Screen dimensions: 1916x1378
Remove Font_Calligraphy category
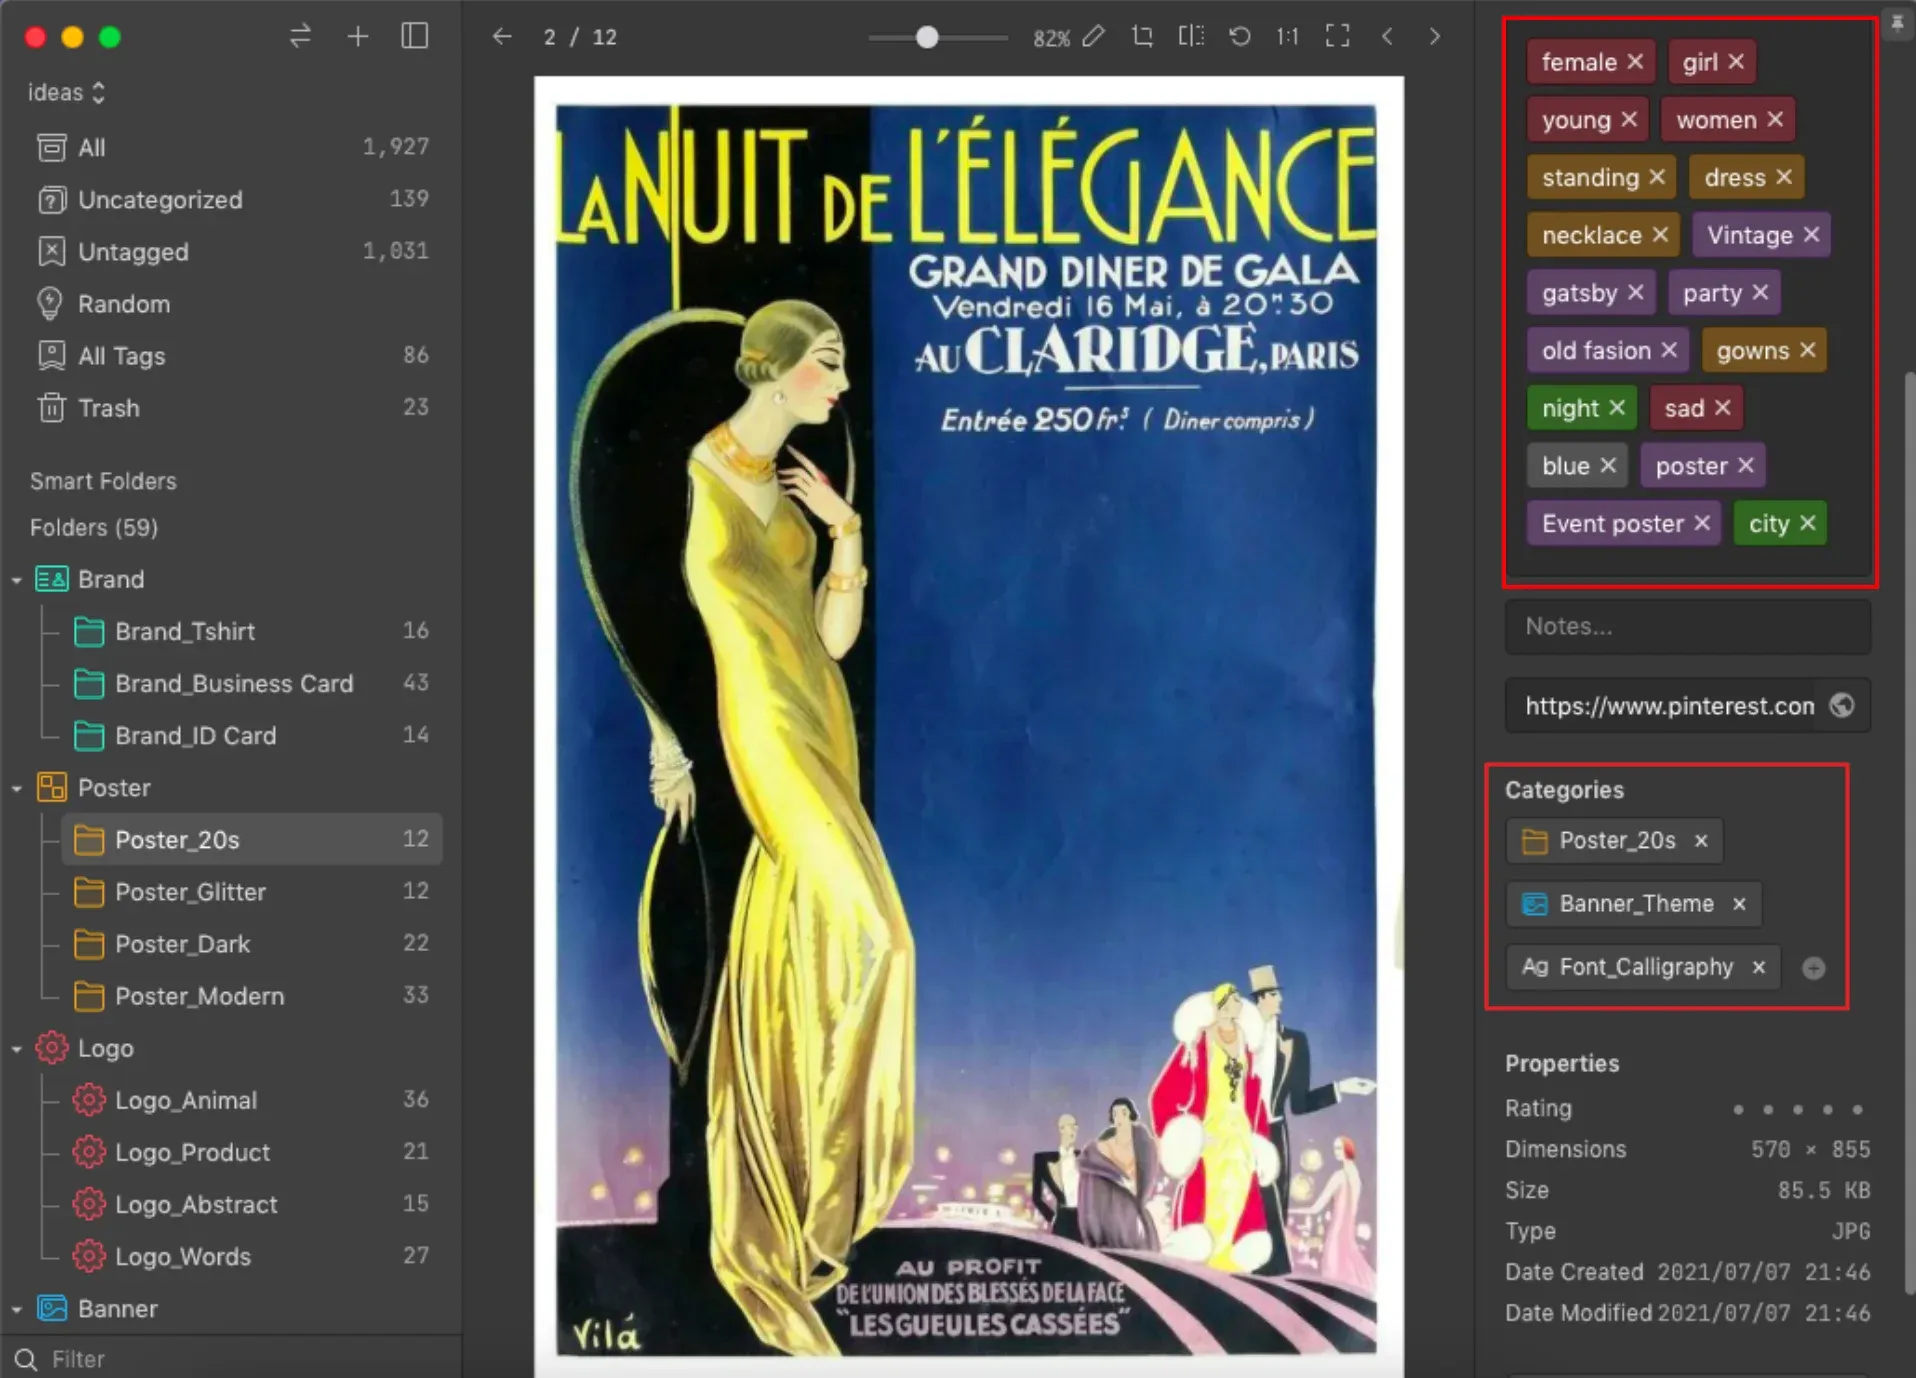1759,967
